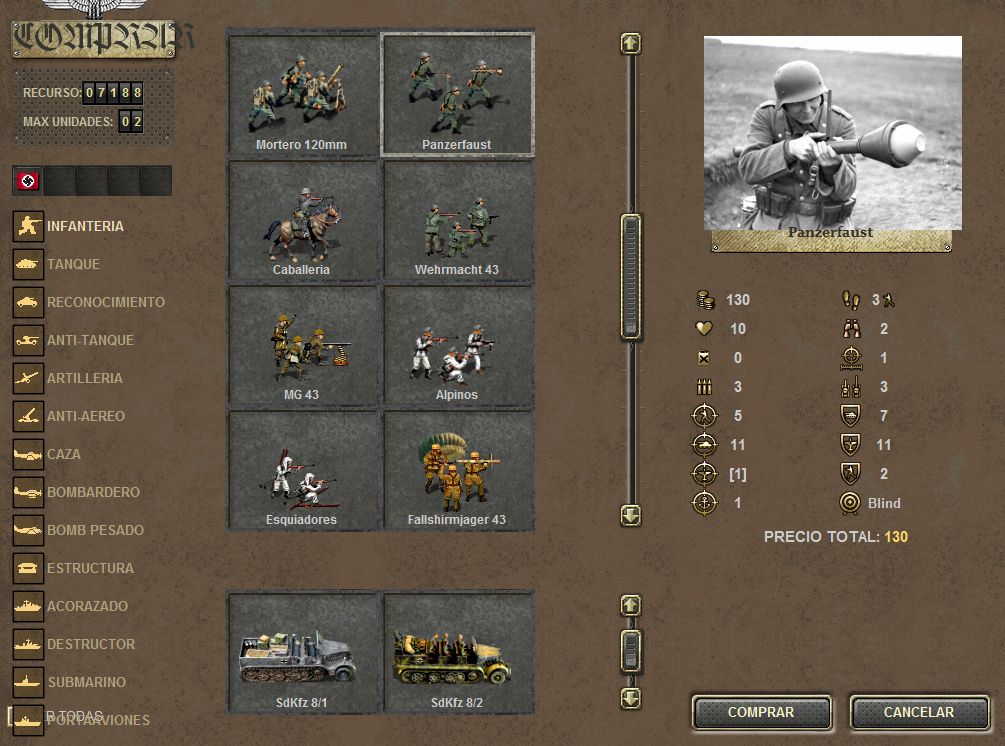1005x746 pixels.
Task: Choose the Caballeria cavalry unit
Action: 302,220
